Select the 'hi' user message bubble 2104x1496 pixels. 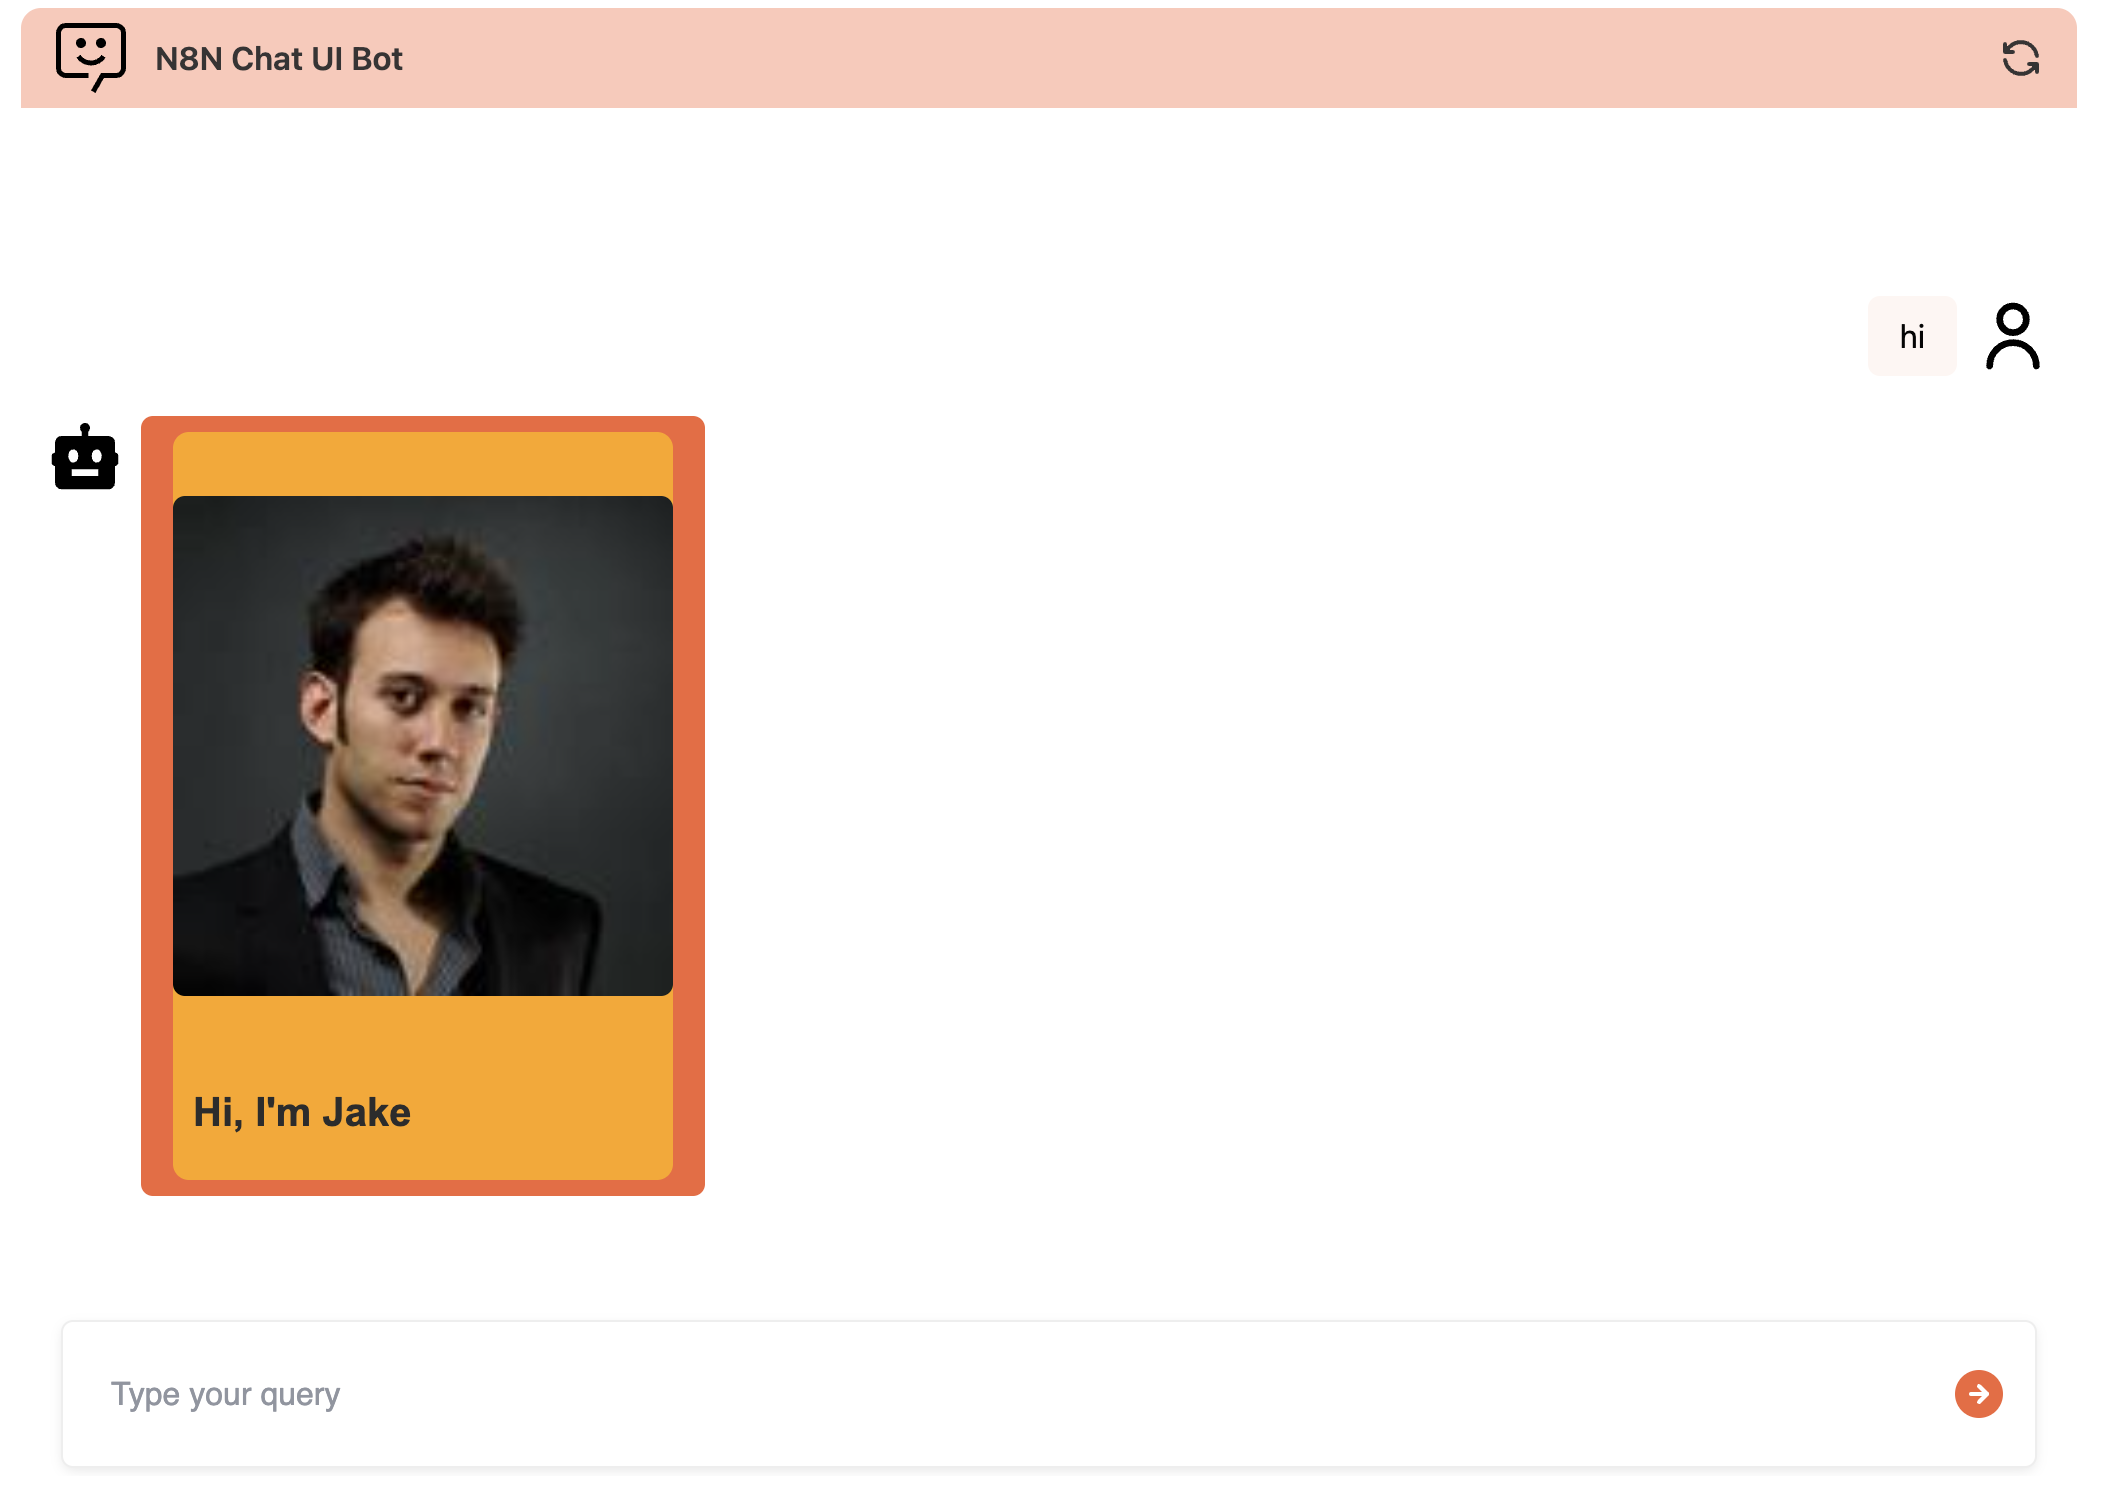coord(1911,336)
